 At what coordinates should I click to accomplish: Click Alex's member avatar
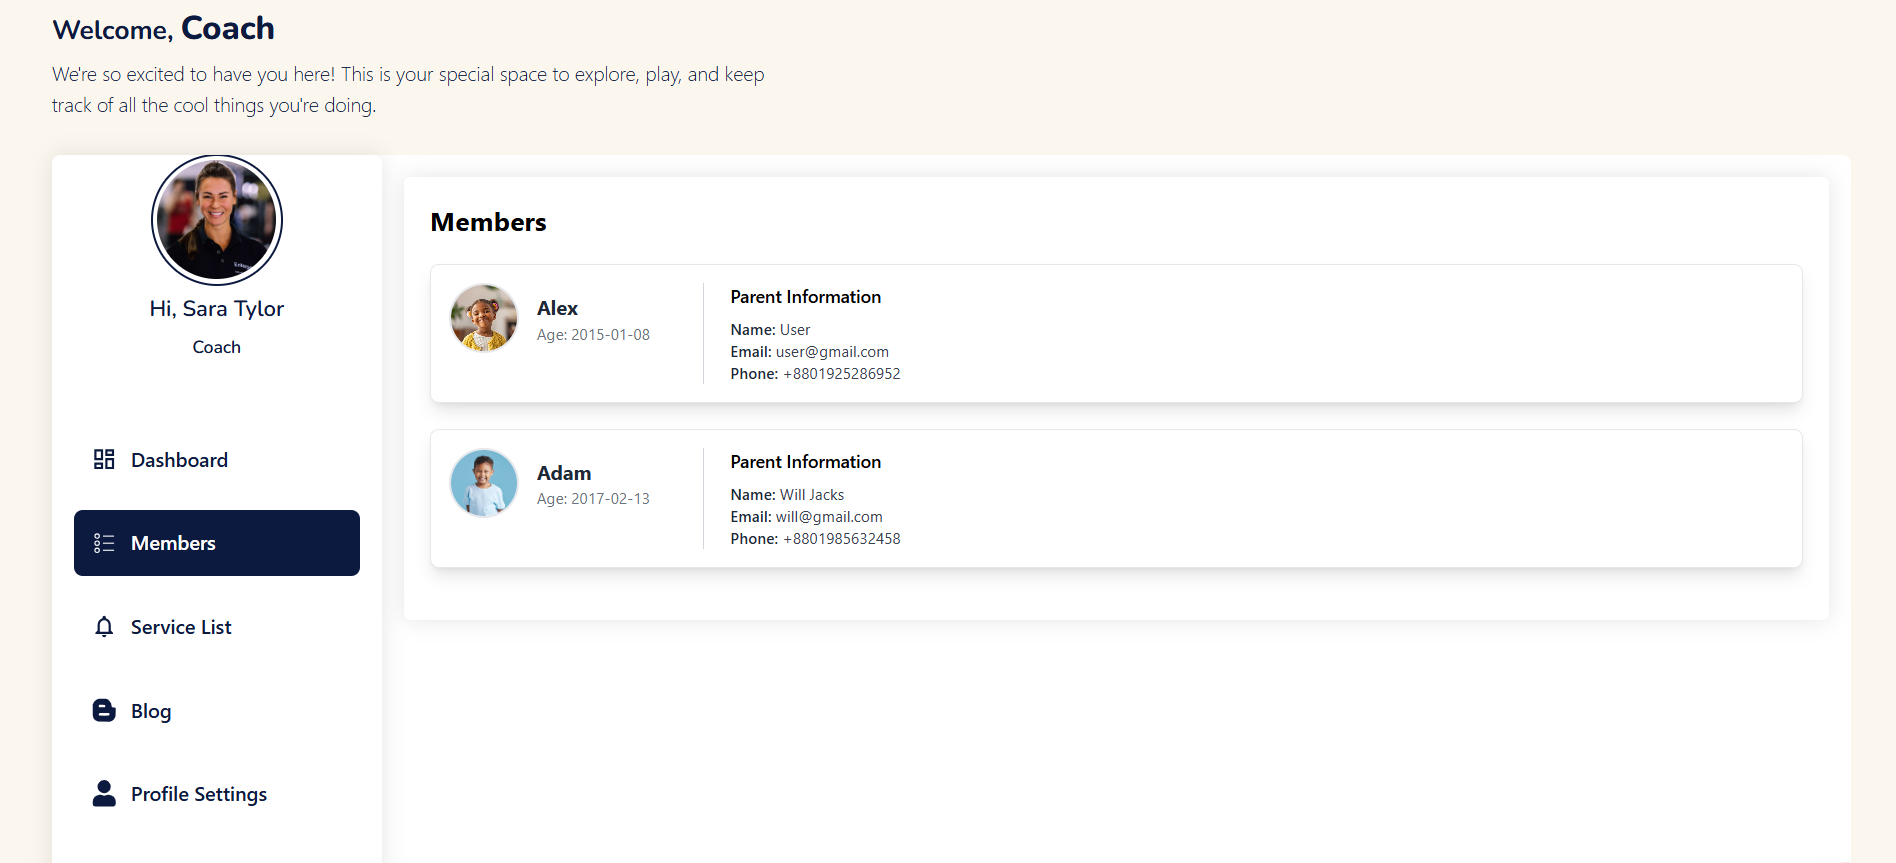click(x=484, y=318)
